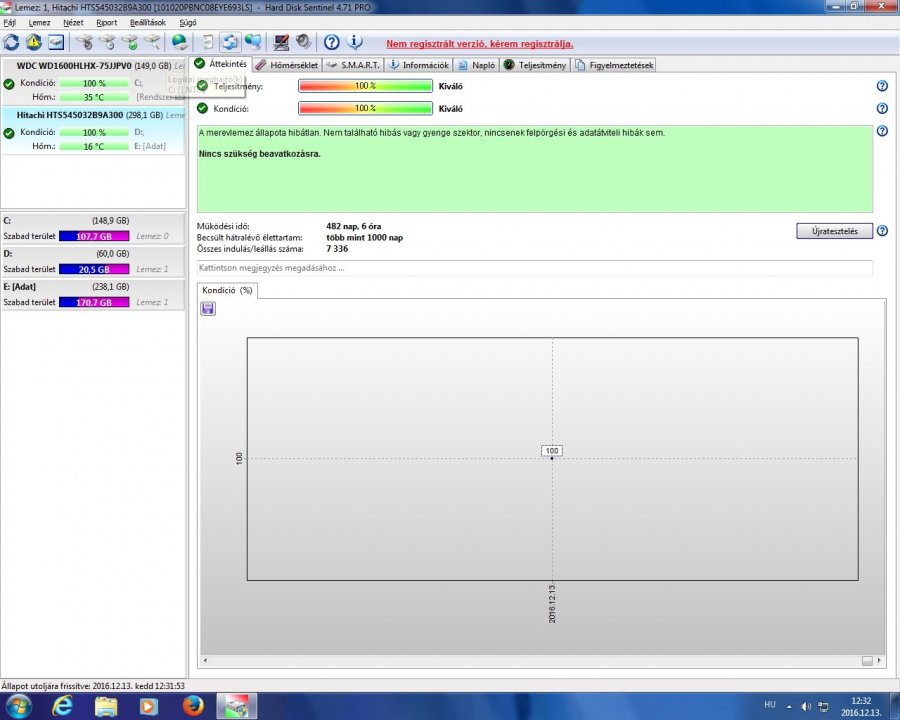
Task: Open the Beállítások menu
Action: click(148, 22)
